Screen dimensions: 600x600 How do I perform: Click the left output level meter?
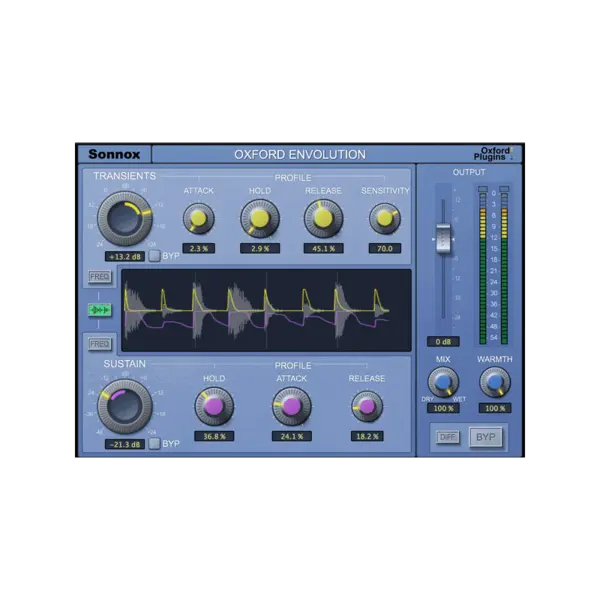[483, 268]
